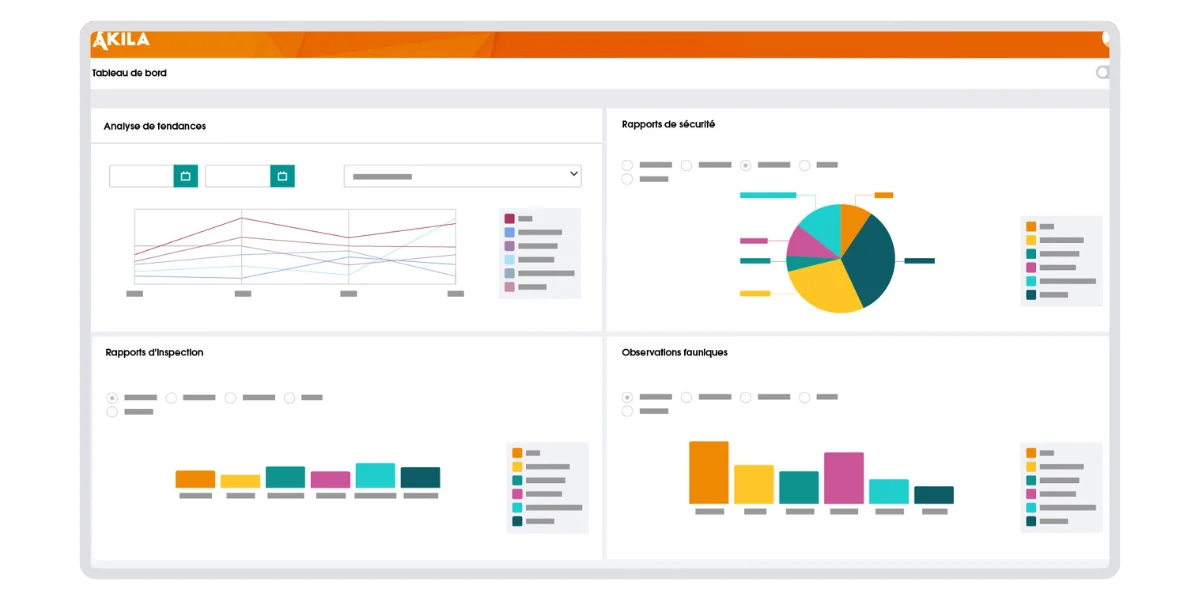Select the first radio in Rapports d'inspection

[x=112, y=398]
